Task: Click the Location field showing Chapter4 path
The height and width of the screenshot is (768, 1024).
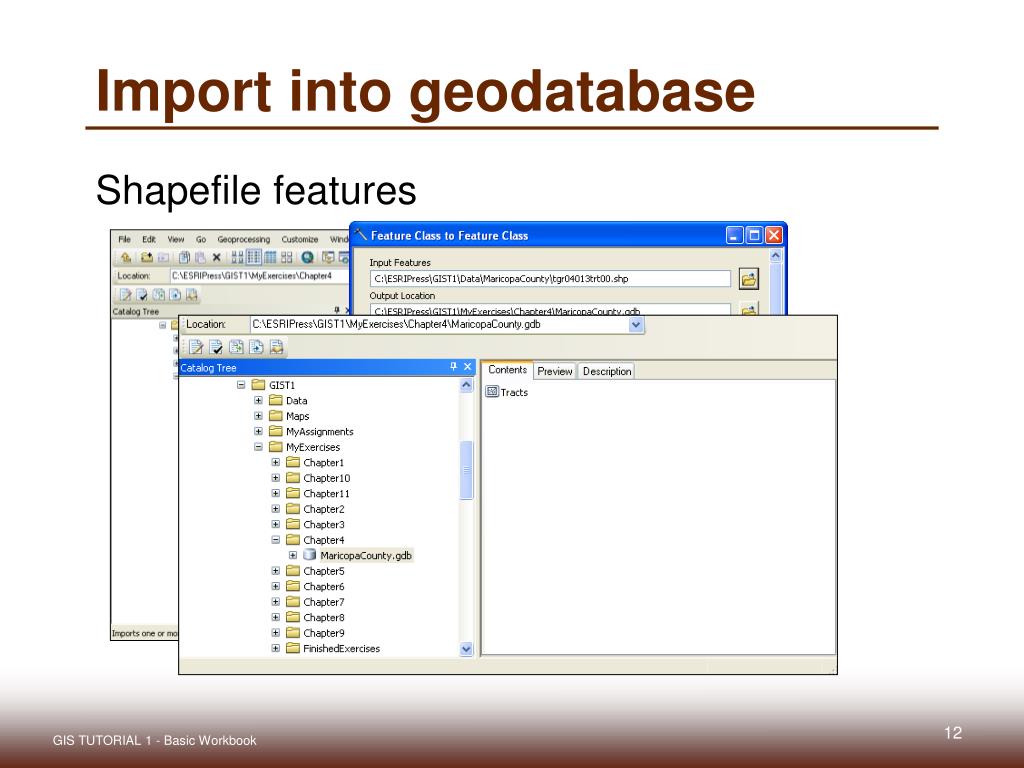Action: (x=260, y=276)
